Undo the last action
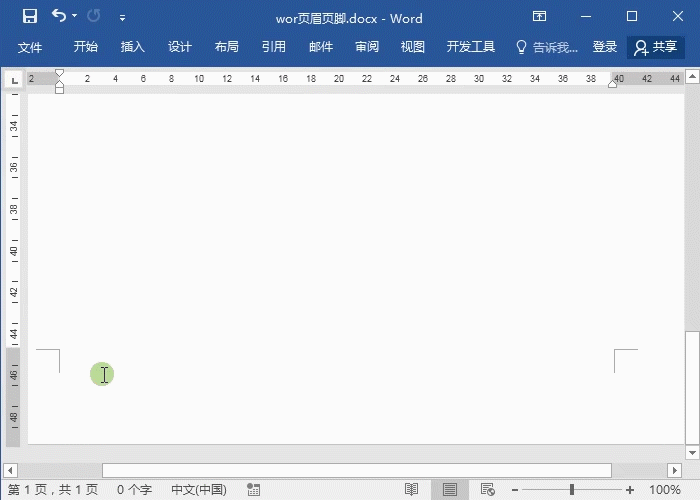The height and width of the screenshot is (500, 700). pos(58,16)
